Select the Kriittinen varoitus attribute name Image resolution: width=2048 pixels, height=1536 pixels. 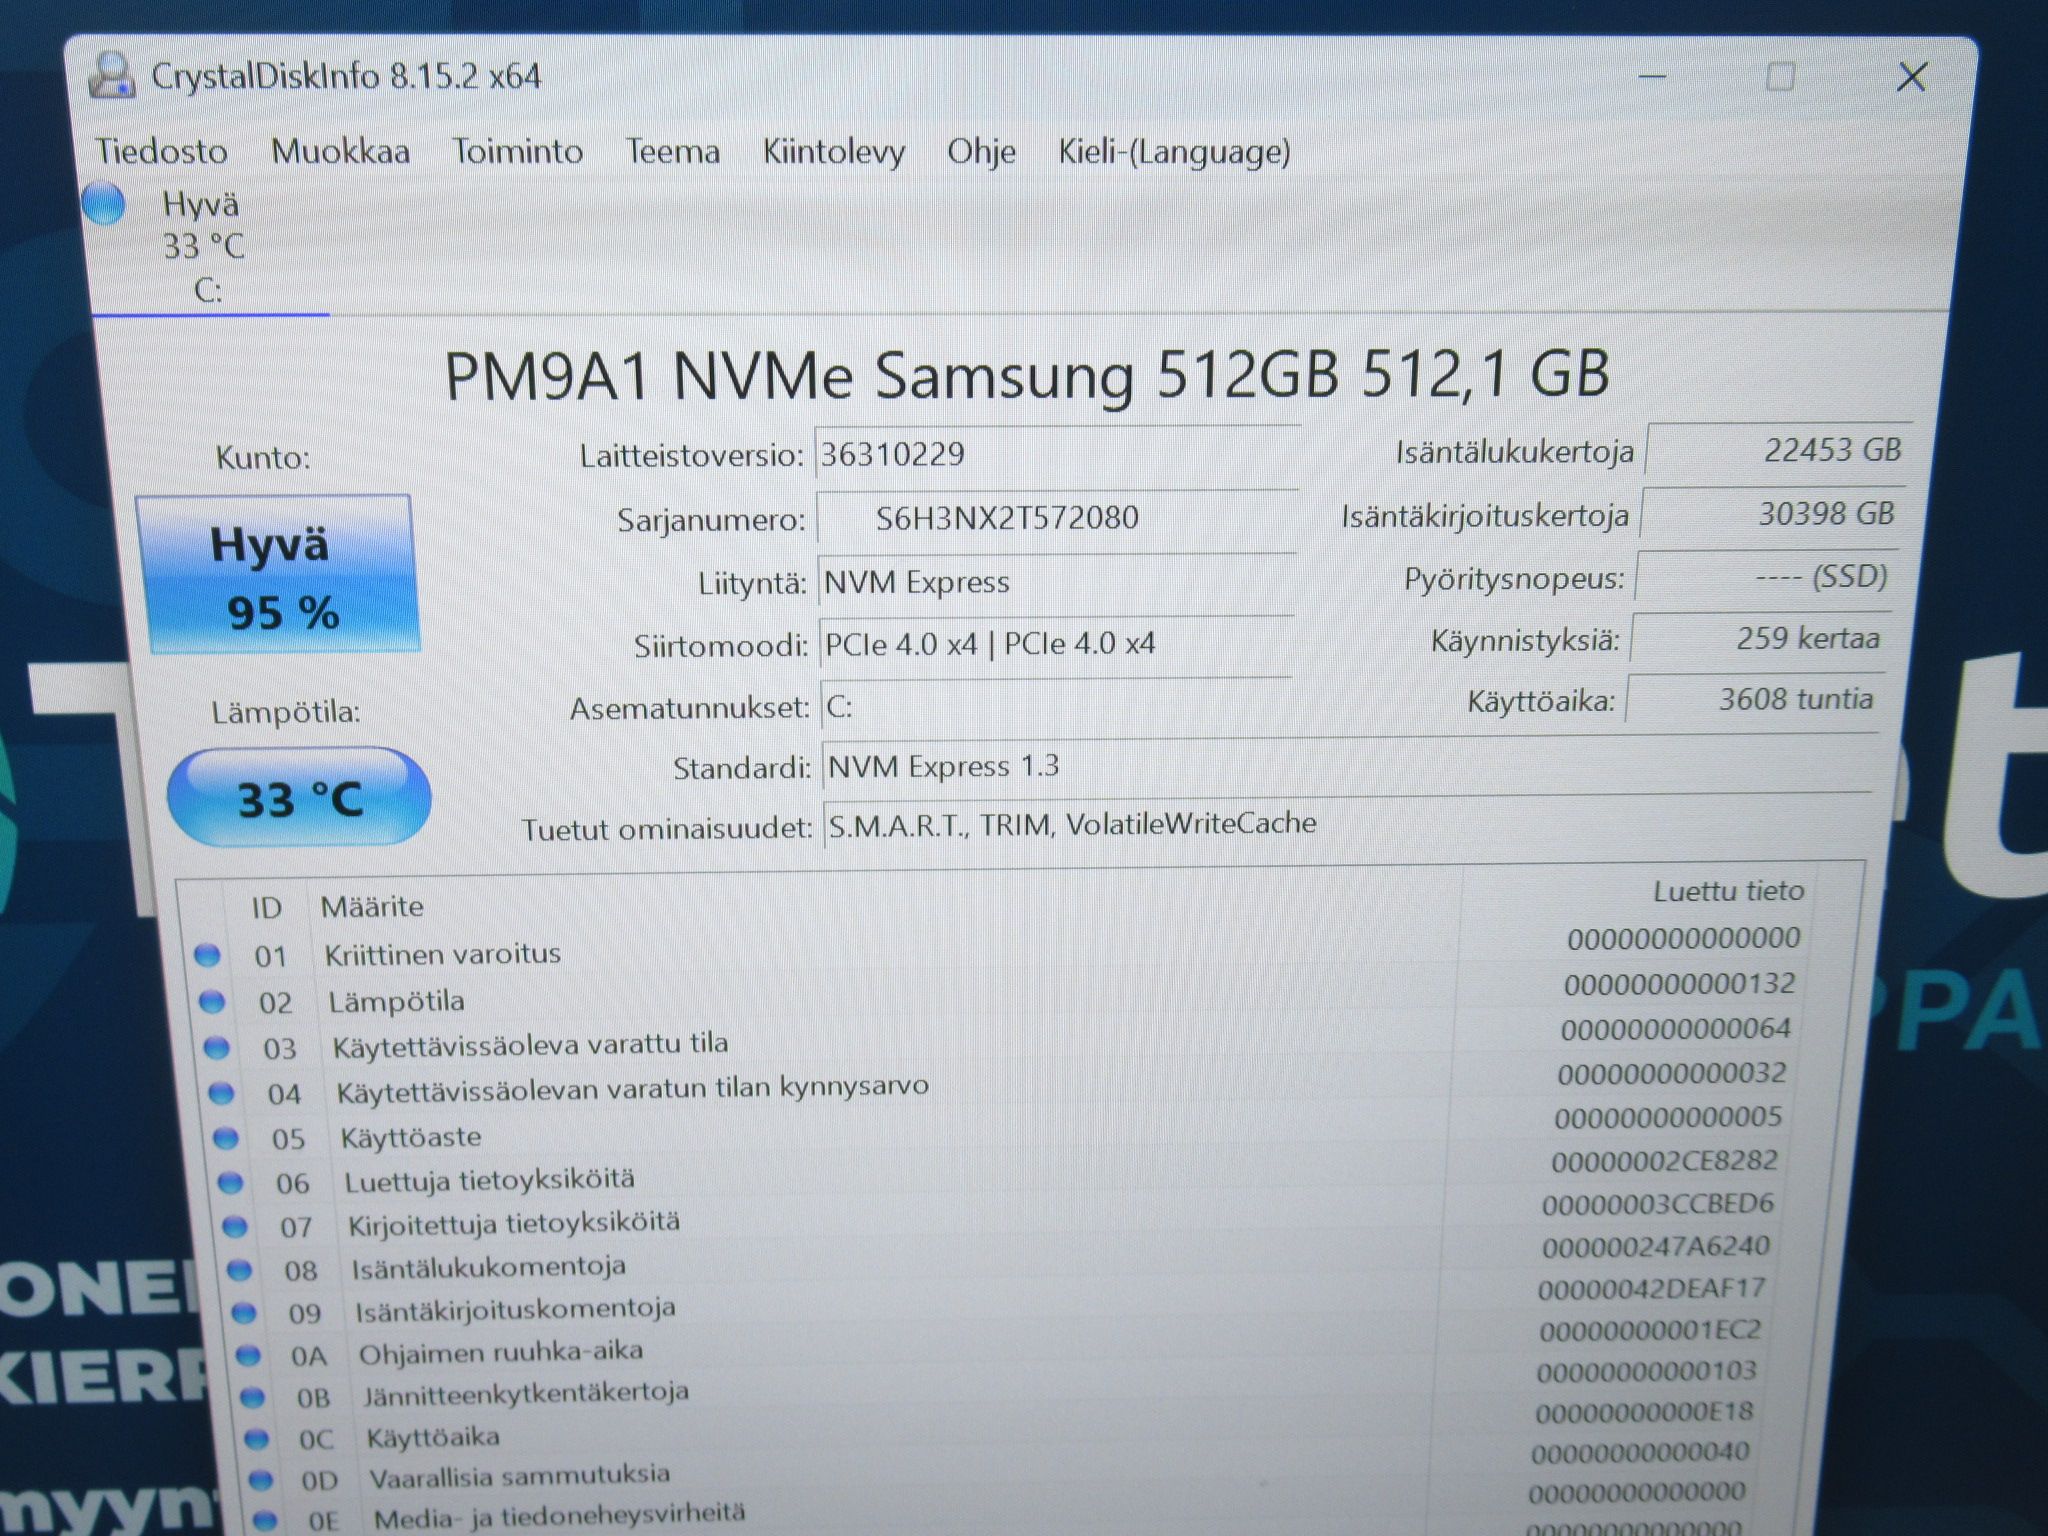tap(442, 954)
